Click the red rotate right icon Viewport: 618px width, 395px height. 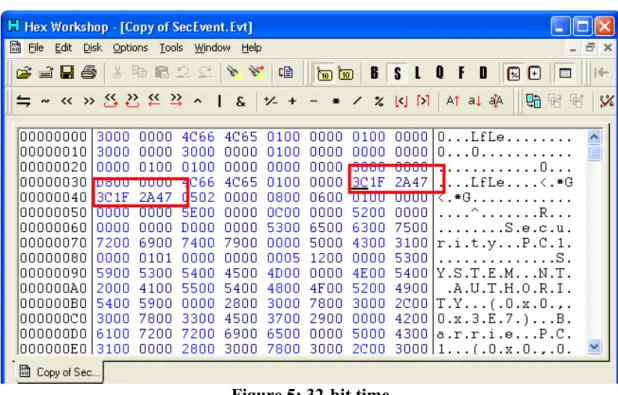[x=132, y=101]
